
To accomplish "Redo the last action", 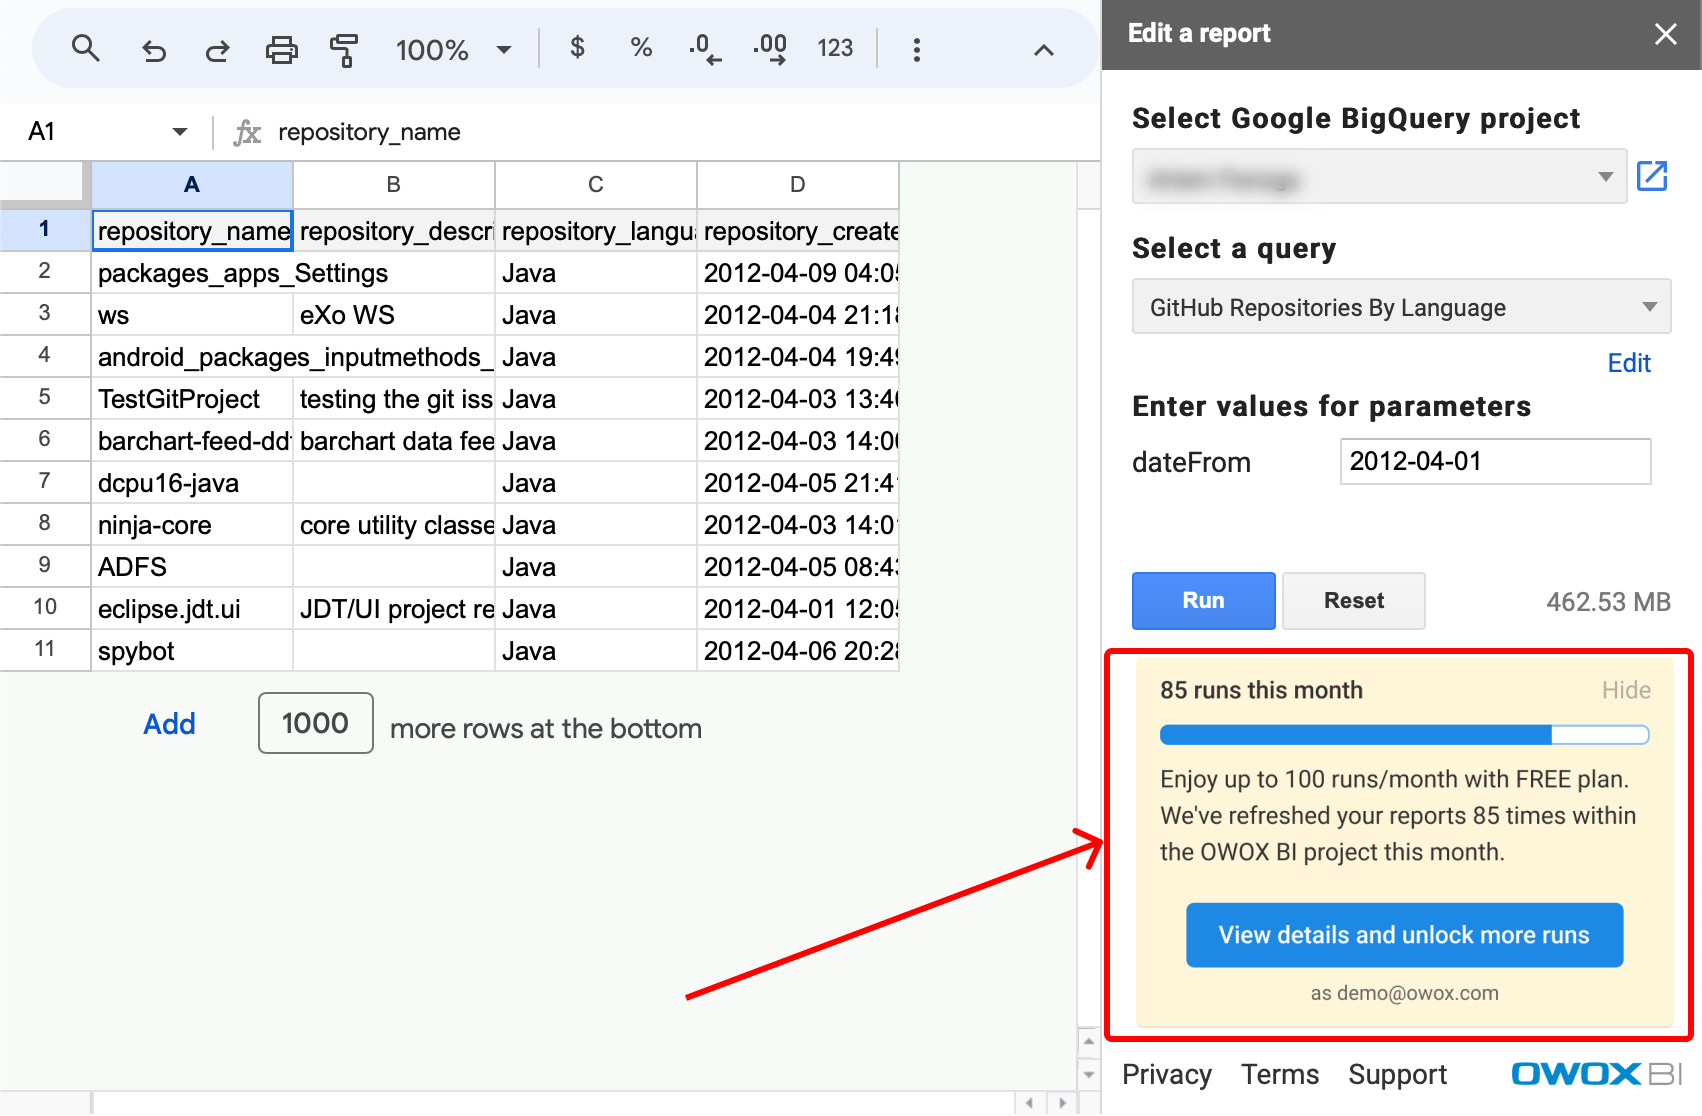I will click(x=217, y=49).
